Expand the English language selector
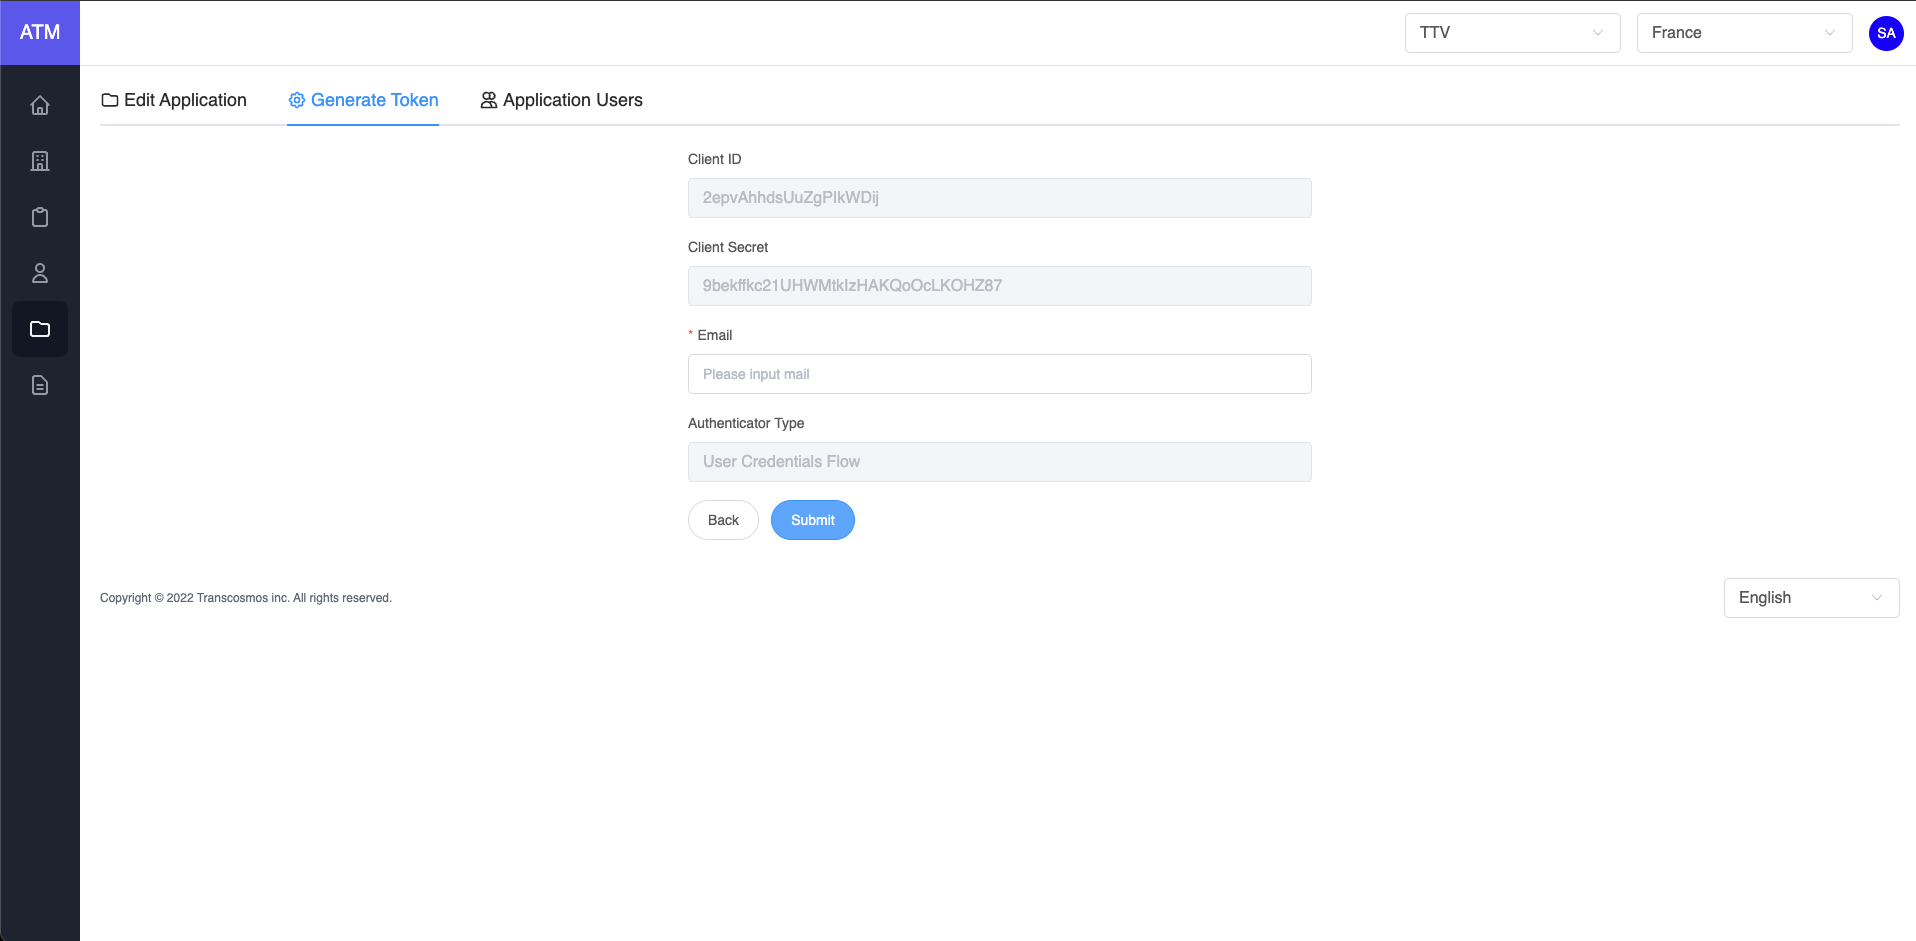1916x941 pixels. tap(1810, 598)
